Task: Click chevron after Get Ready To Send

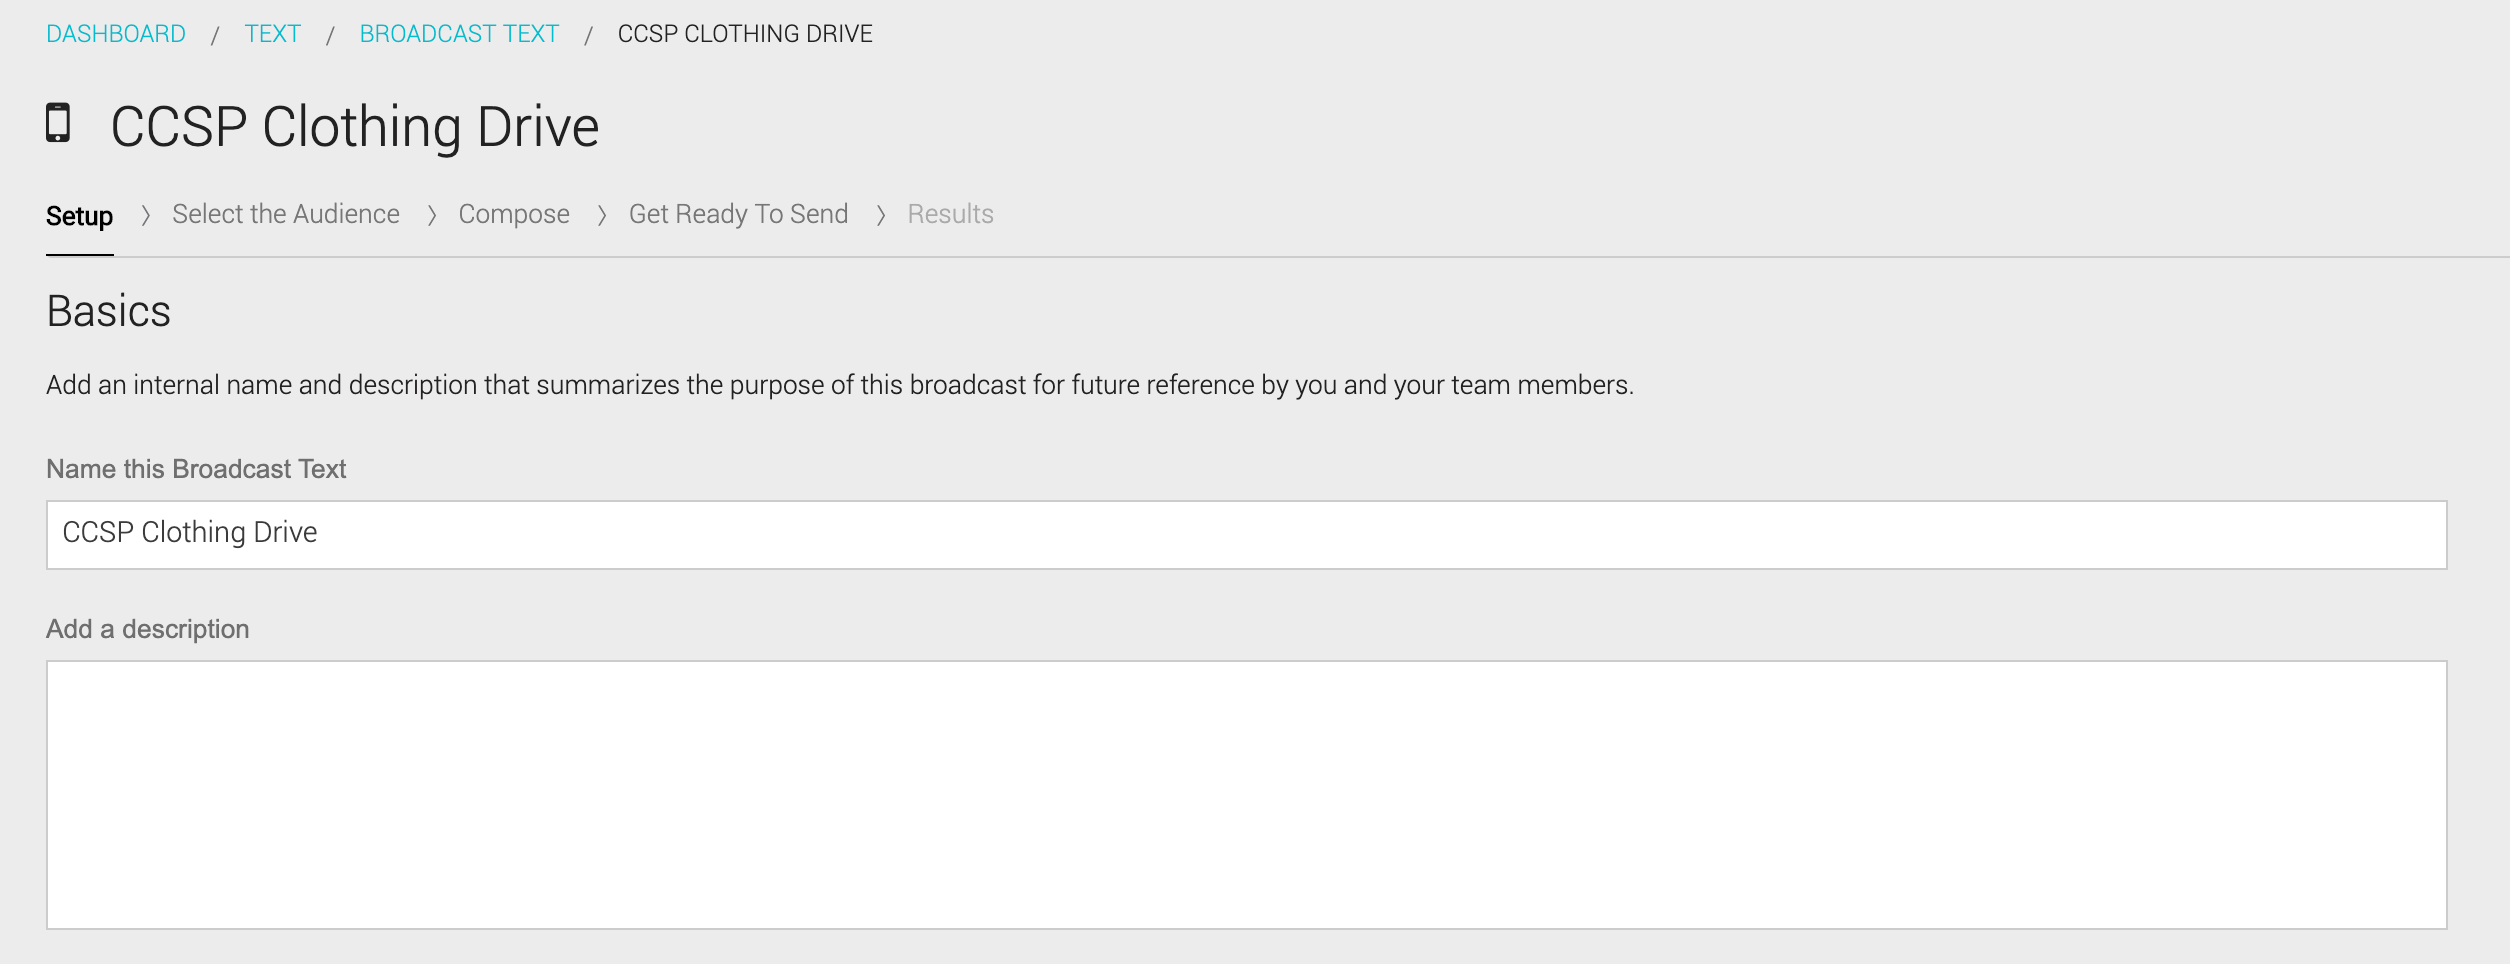Action: [881, 215]
